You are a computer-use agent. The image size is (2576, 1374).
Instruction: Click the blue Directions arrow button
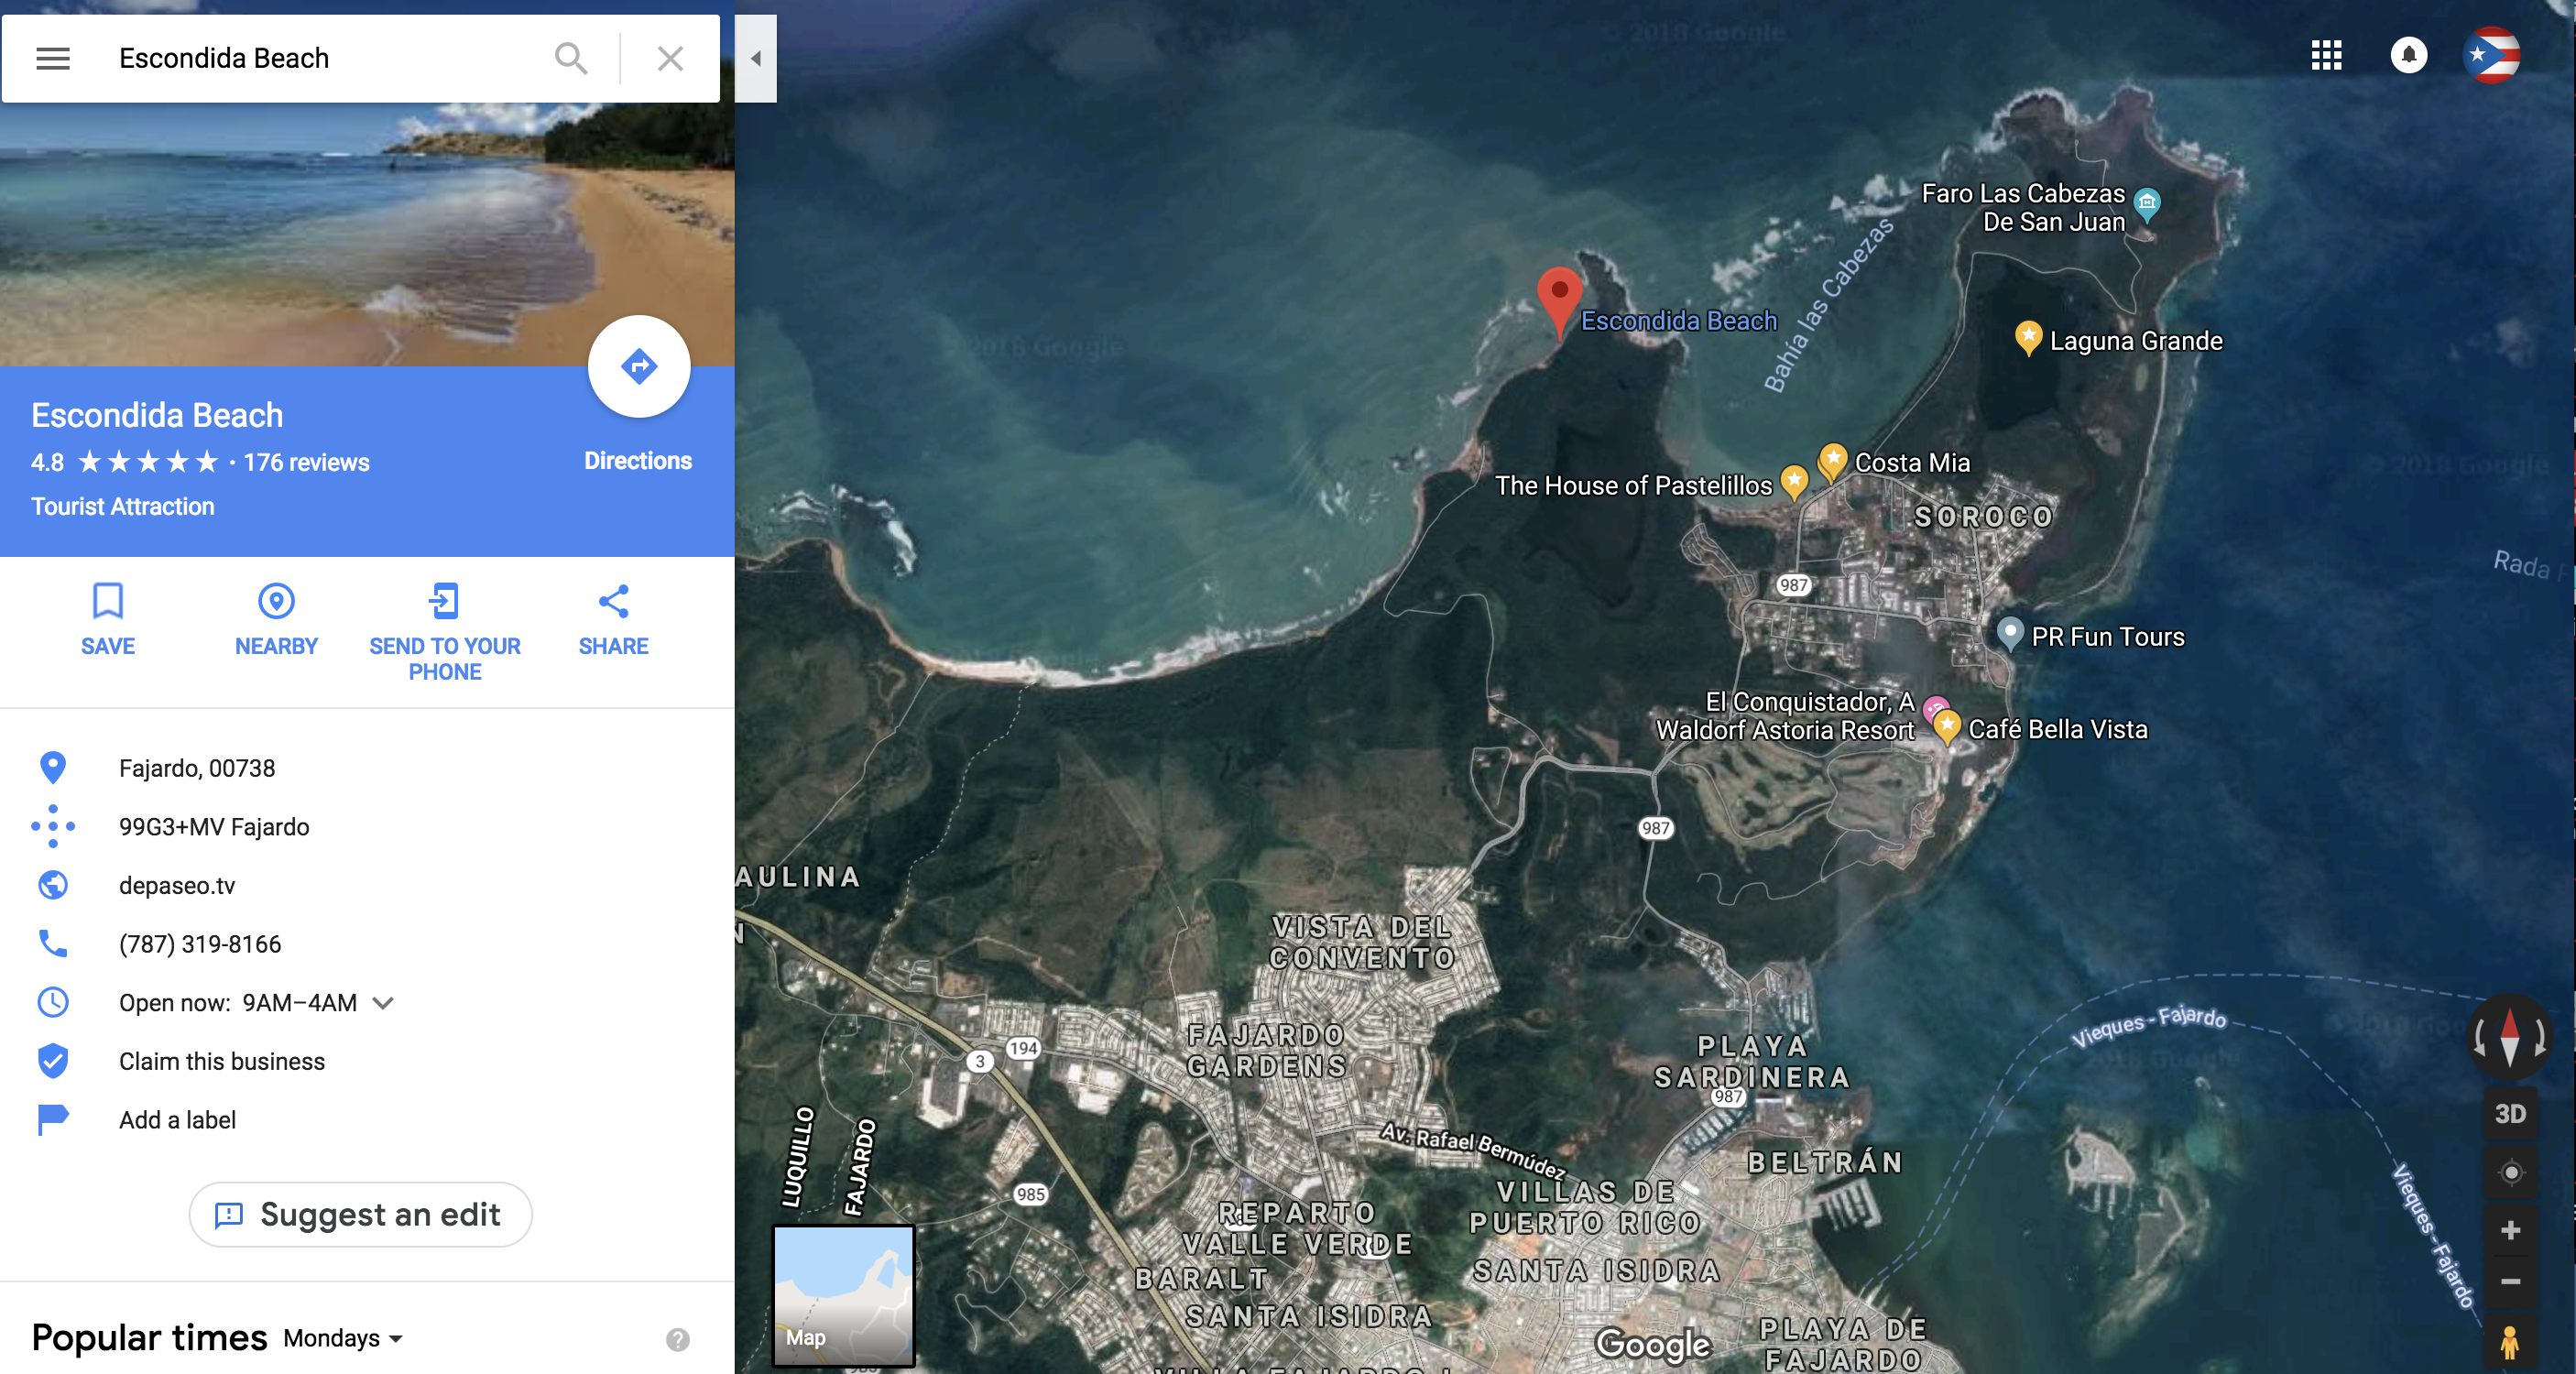(x=638, y=367)
